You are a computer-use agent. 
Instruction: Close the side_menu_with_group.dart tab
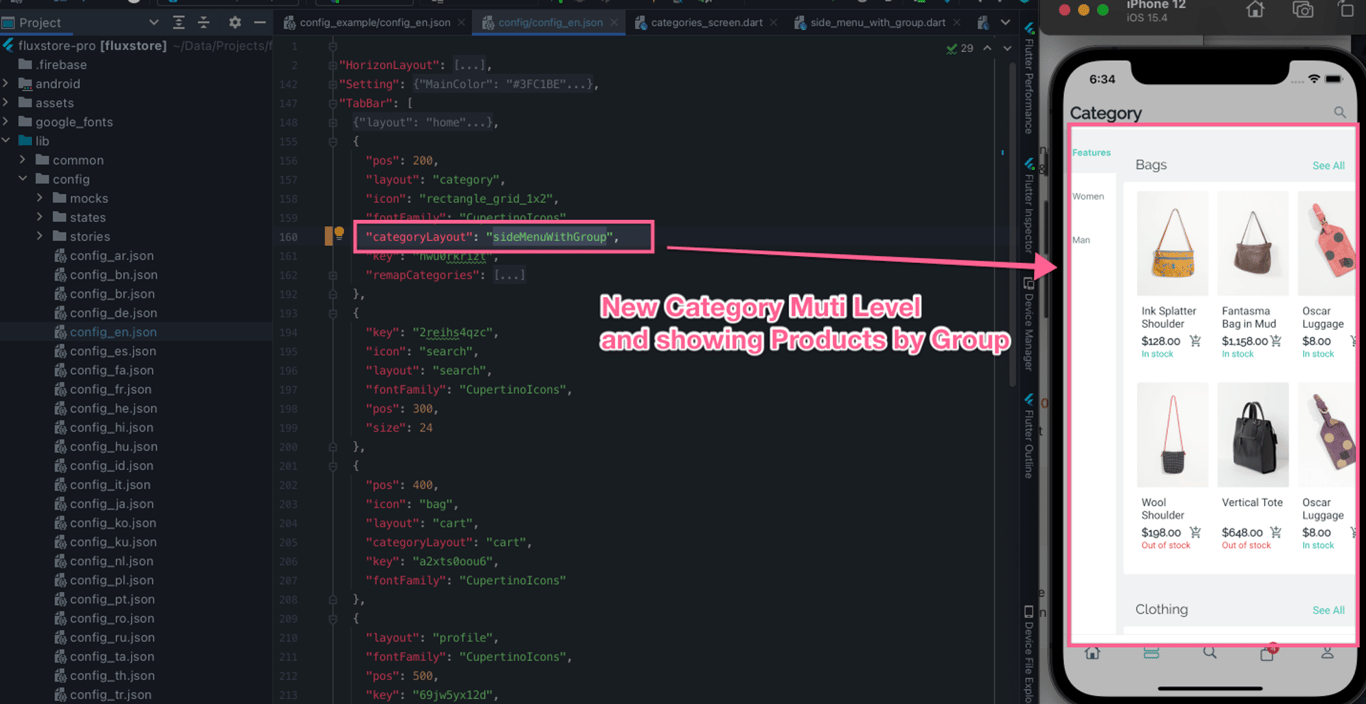957,22
